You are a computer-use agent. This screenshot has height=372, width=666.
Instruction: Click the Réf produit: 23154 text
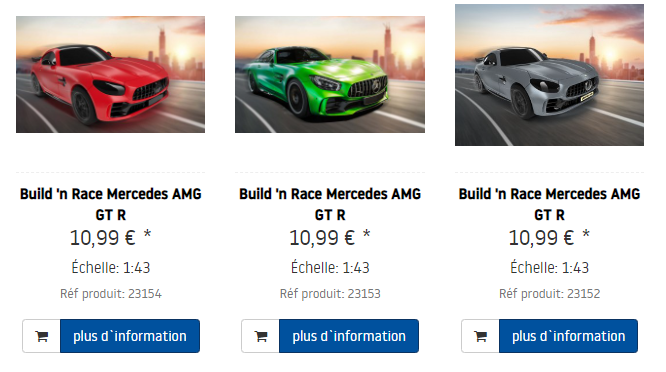coord(111,294)
